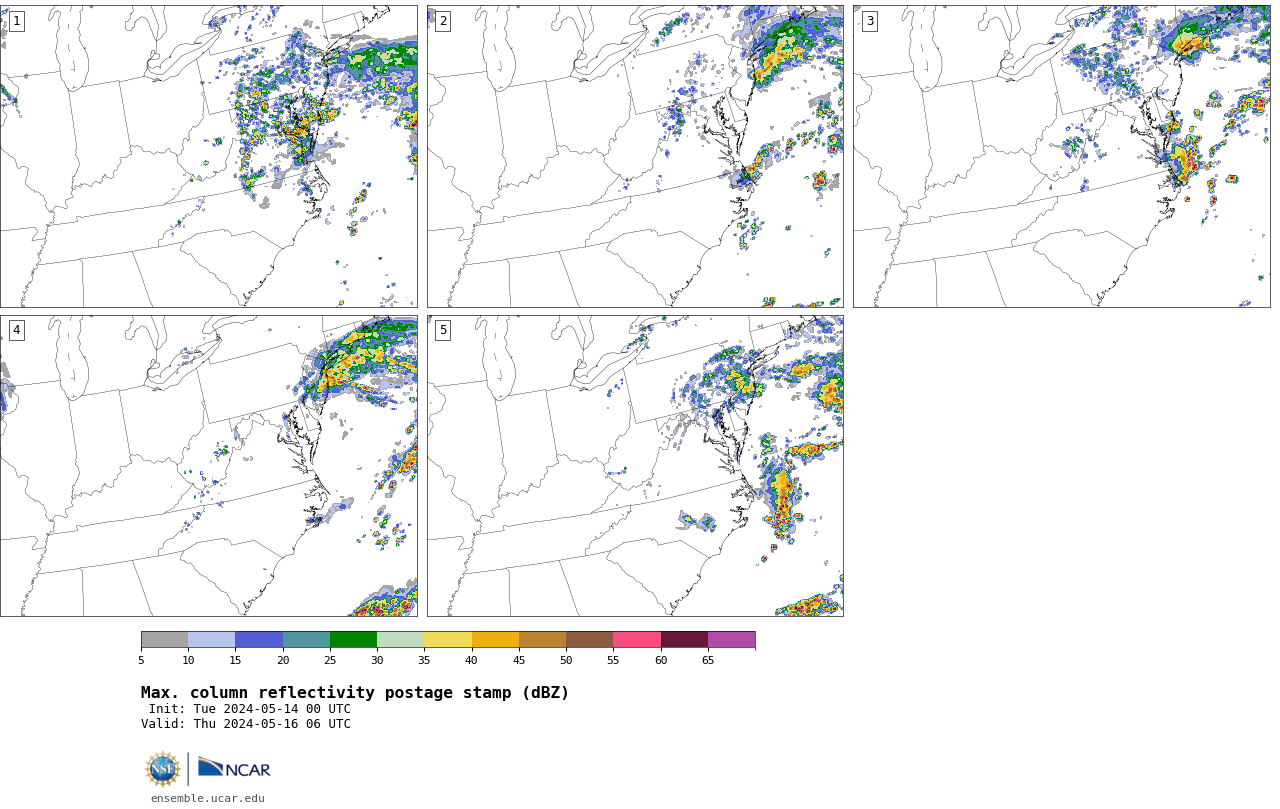Viewport: 1280px width, 809px height.
Task: Click the 'Max. column reflectivity postage stamp' title
Action: point(355,693)
